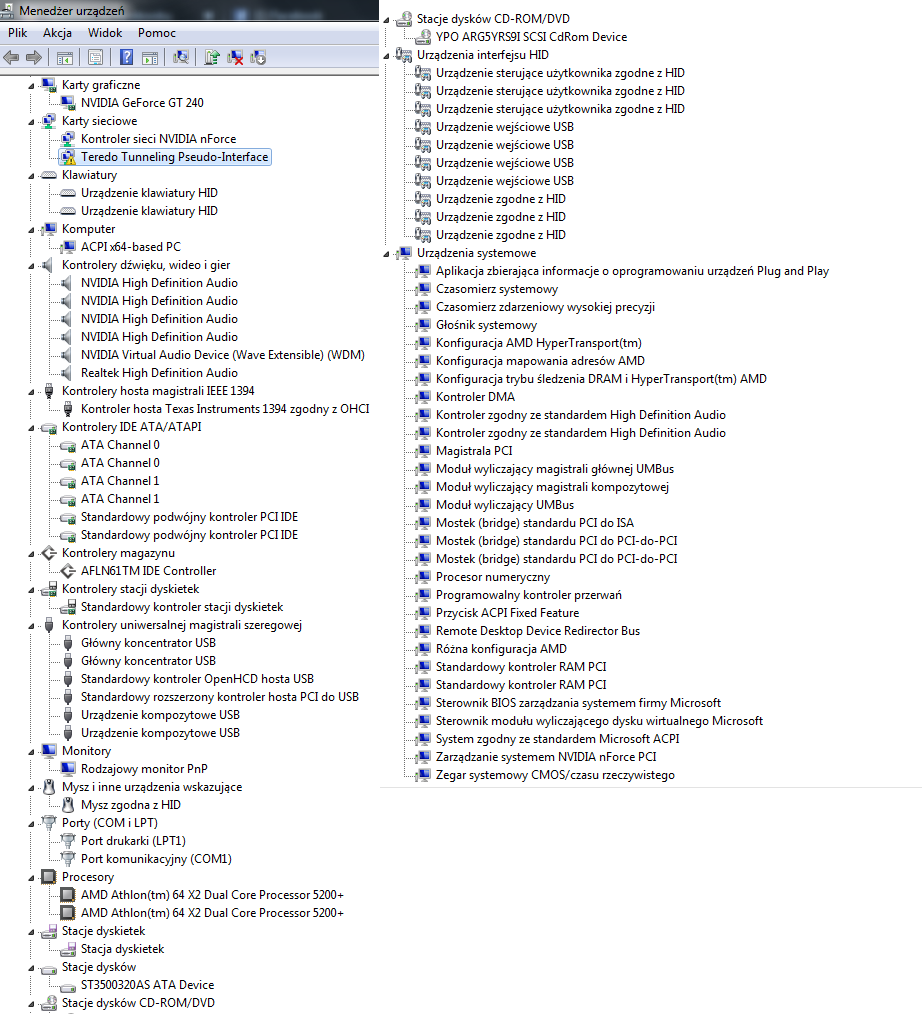Select first AMD Athlon 64 X2 processor entry
The width and height of the screenshot is (922, 1014).
pos(212,895)
